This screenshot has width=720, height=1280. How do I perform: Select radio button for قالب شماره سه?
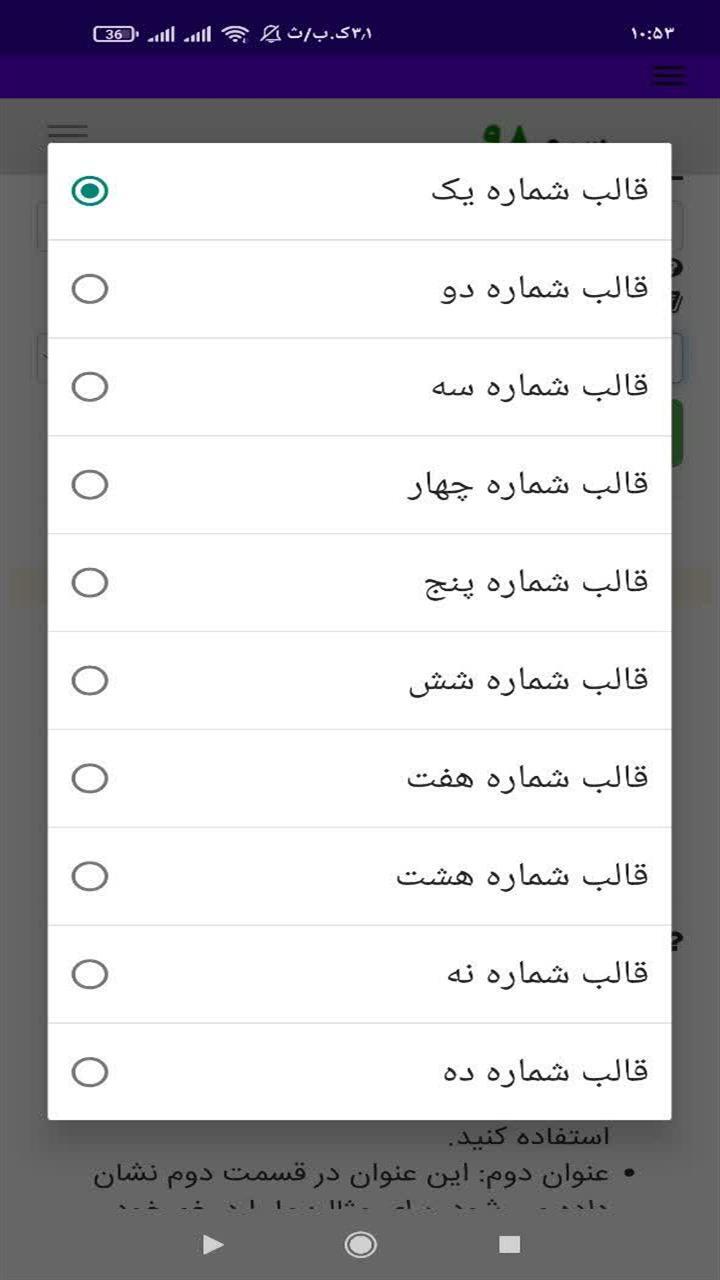pyautogui.click(x=90, y=387)
